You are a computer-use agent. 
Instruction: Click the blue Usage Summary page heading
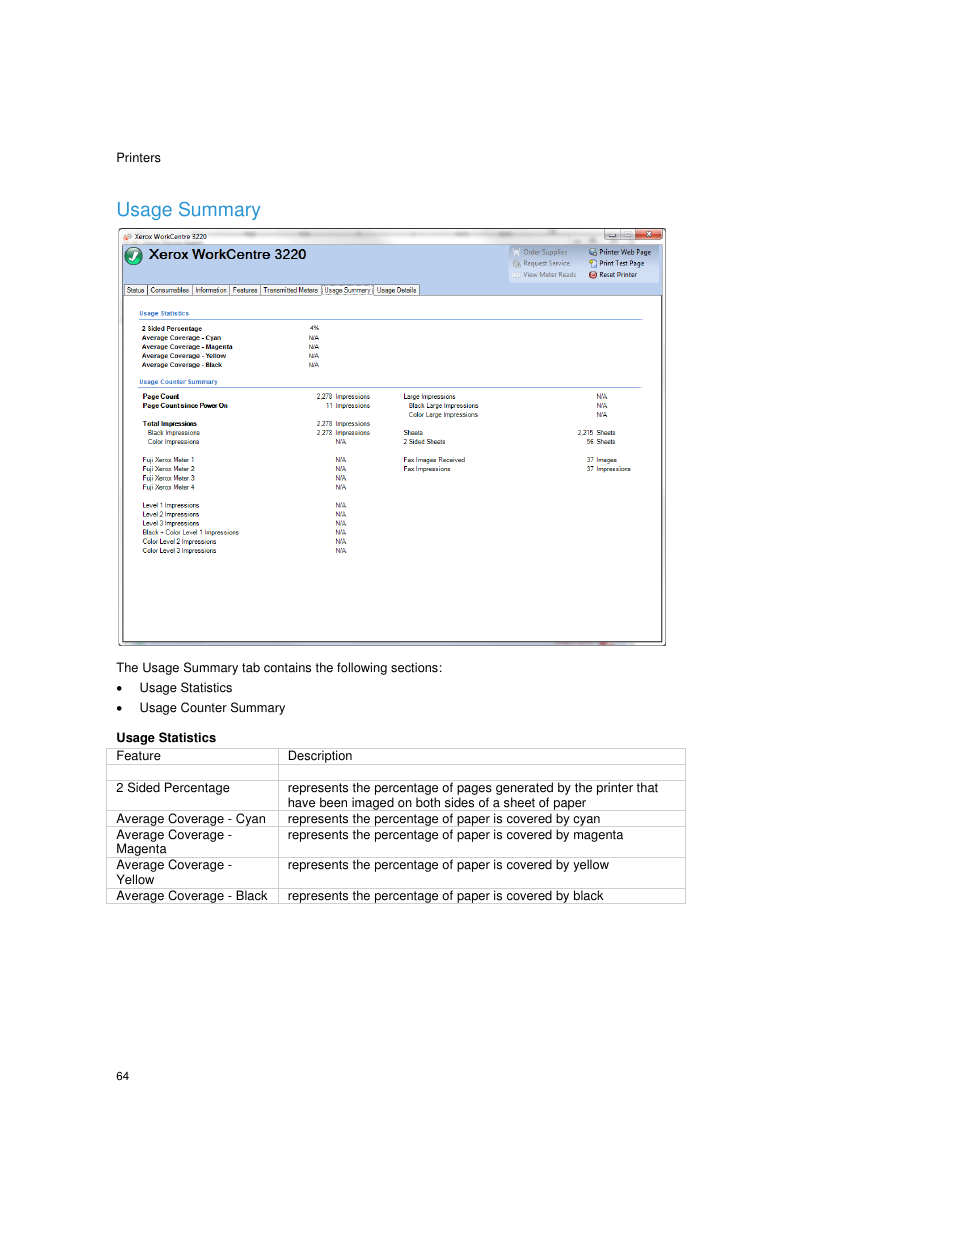[x=188, y=210]
